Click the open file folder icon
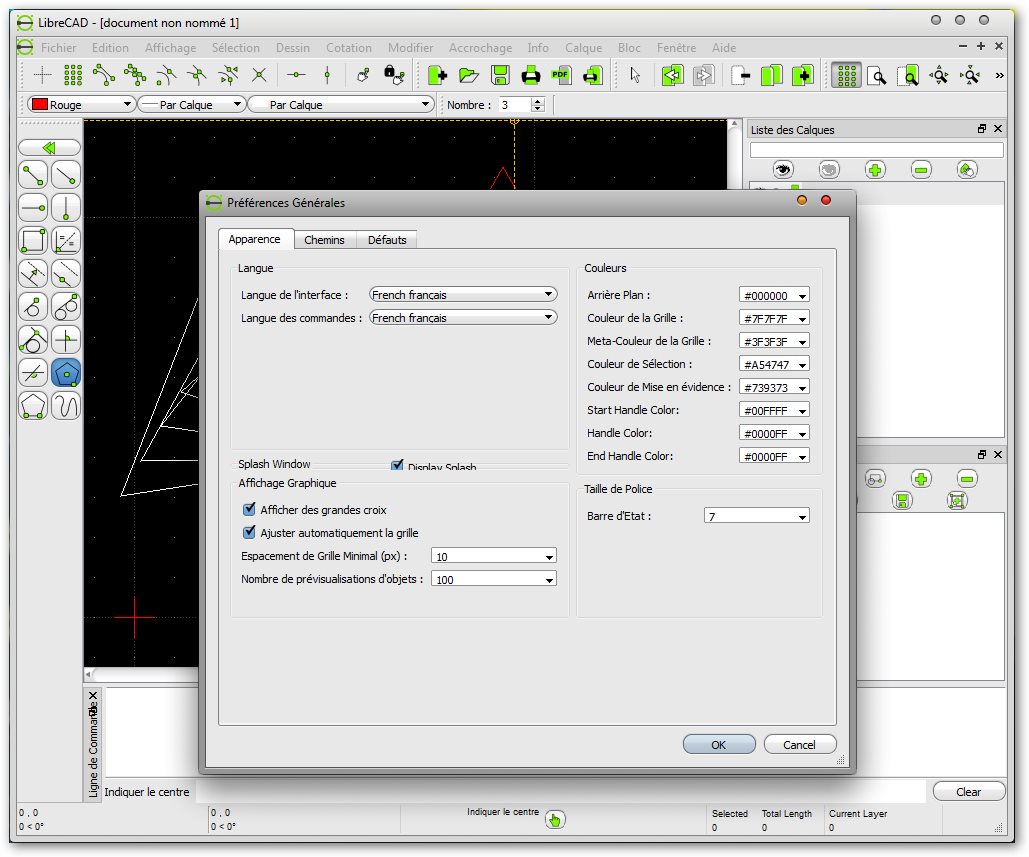 469,75
